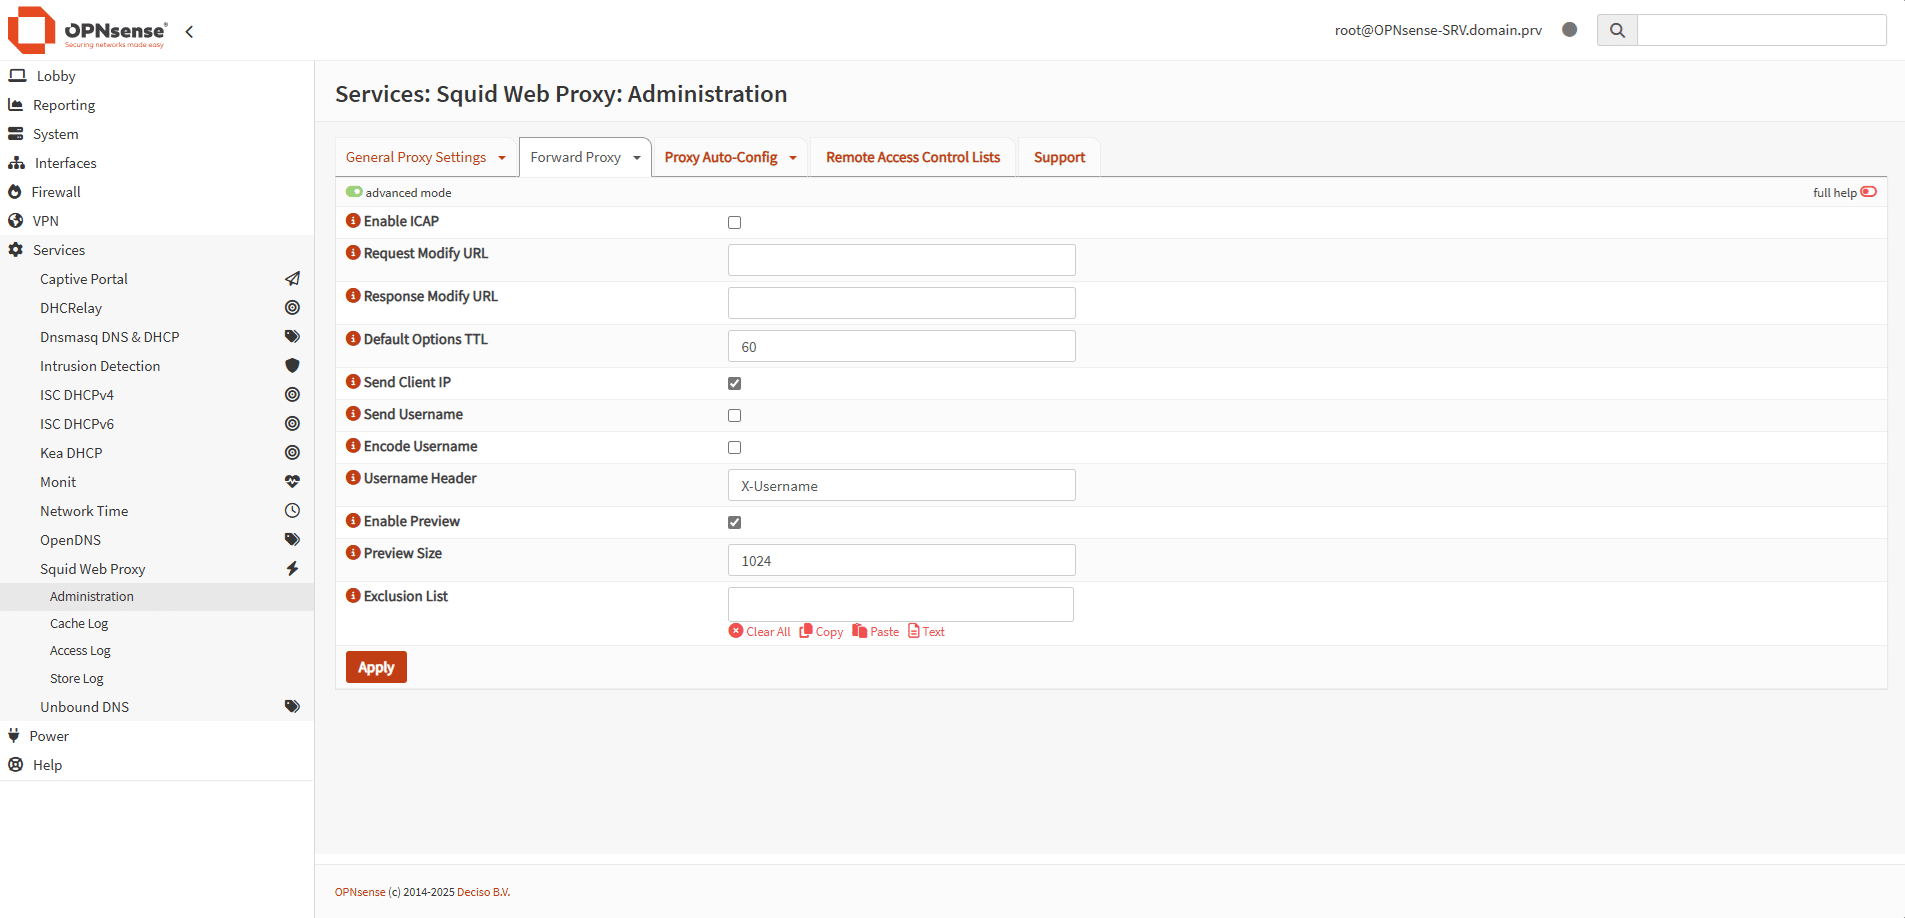Image resolution: width=1905 pixels, height=918 pixels.
Task: Click the Request Modify URL input field
Action: pos(902,260)
